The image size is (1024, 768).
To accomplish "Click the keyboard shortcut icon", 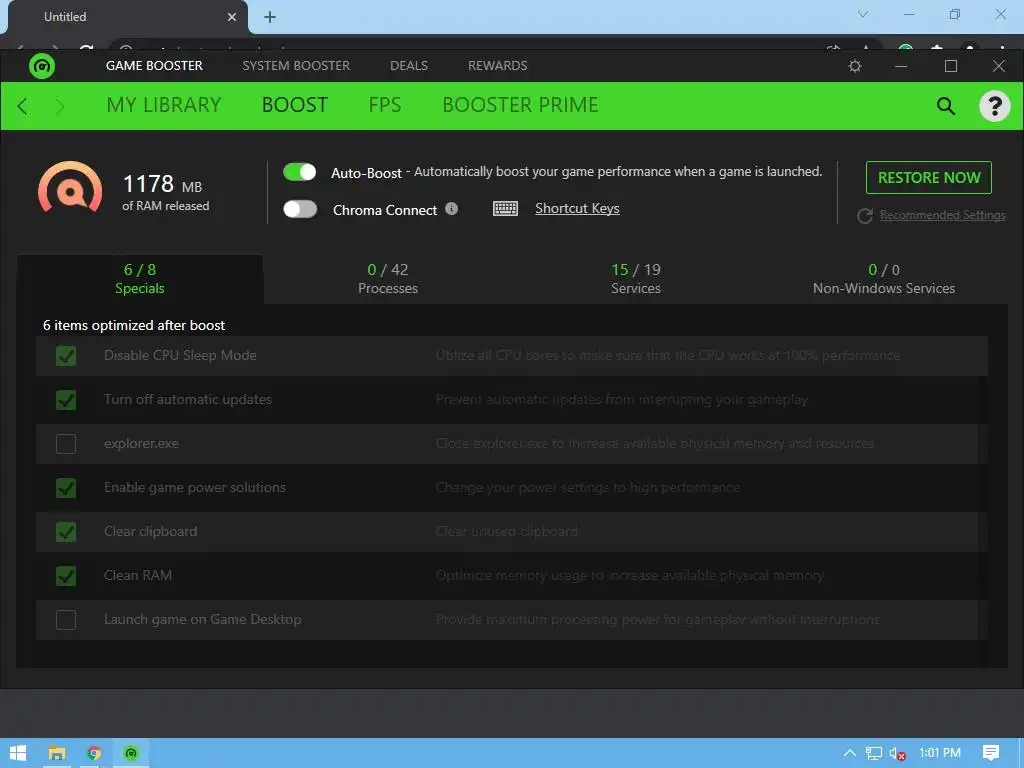I will (505, 208).
